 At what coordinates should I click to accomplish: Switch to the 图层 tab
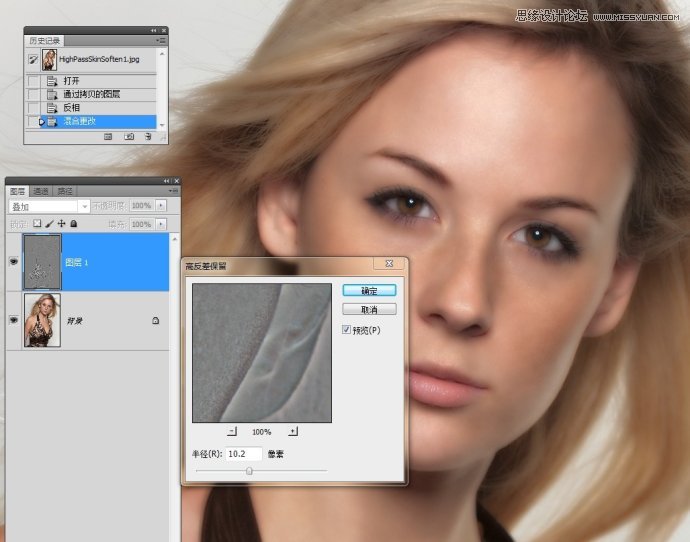coord(17,191)
